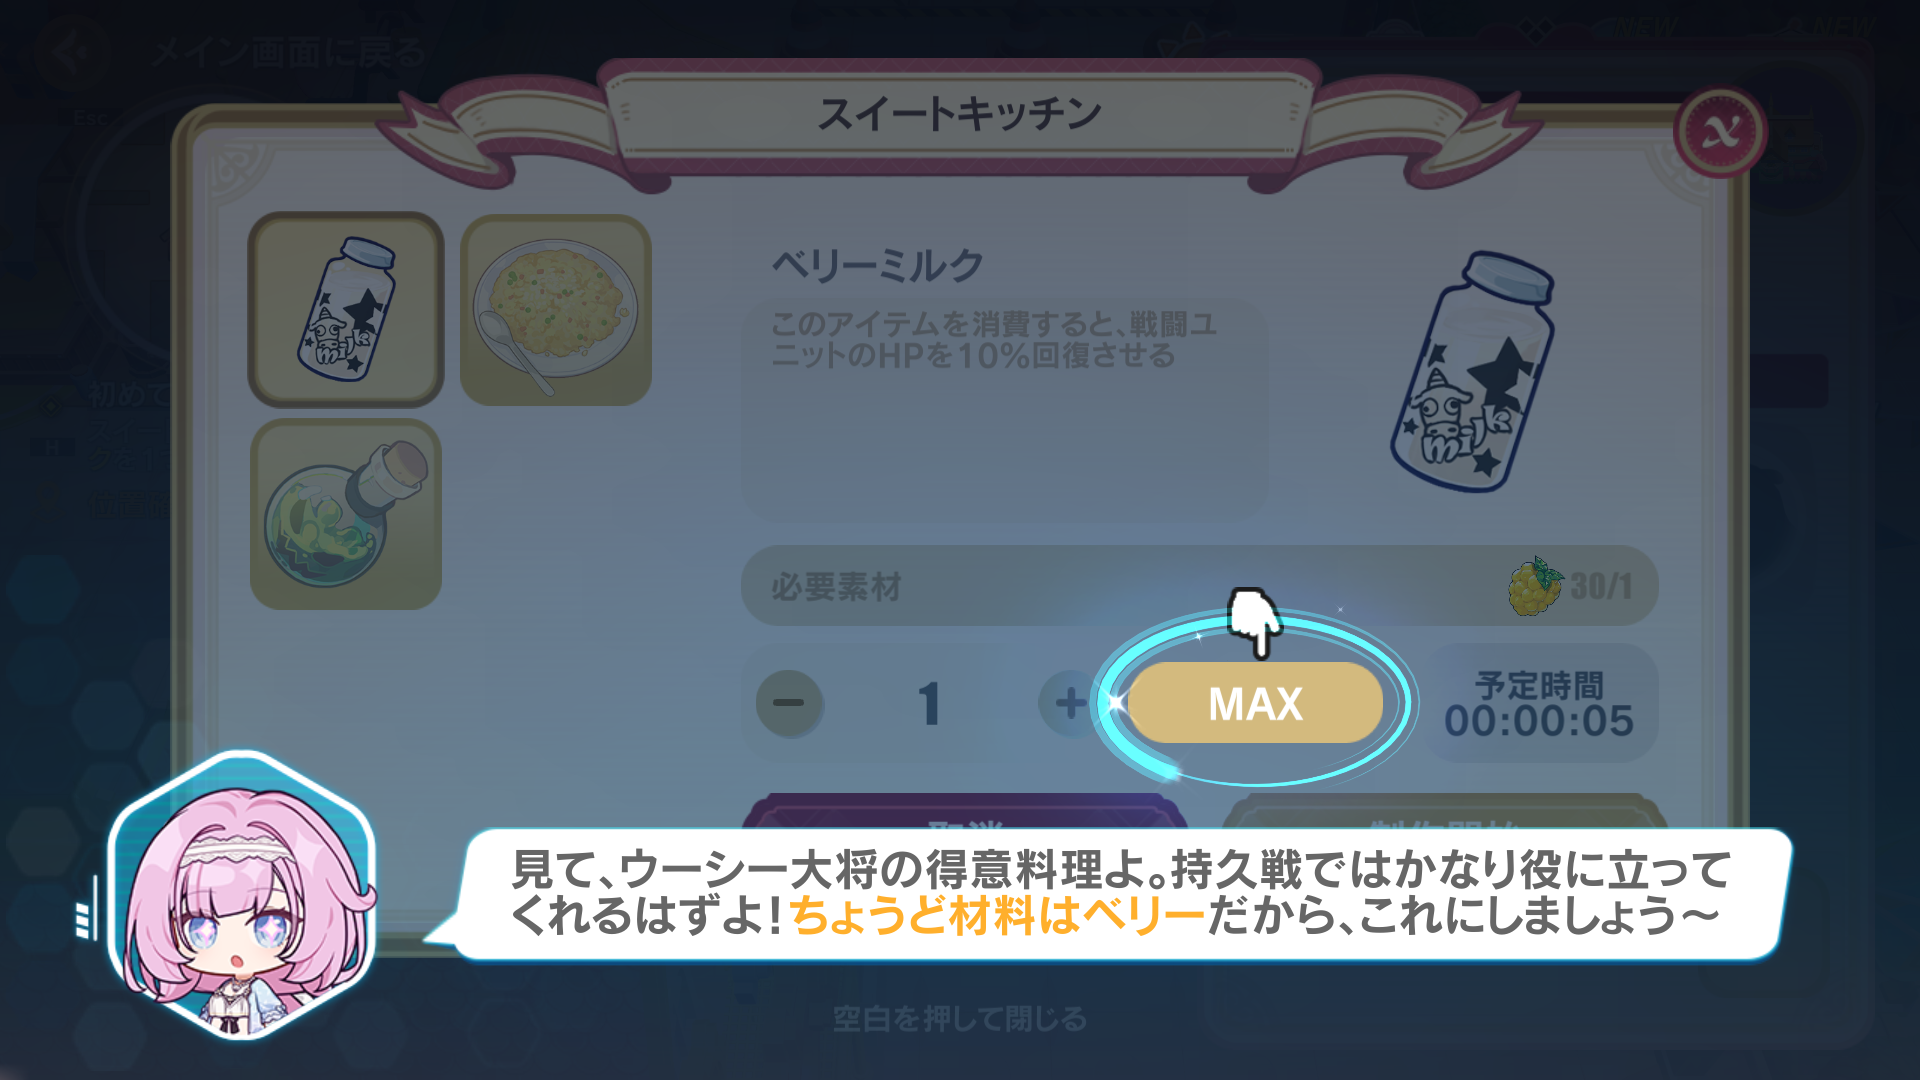Click the 予定時間 00:00:05 timer box

coord(1539,703)
